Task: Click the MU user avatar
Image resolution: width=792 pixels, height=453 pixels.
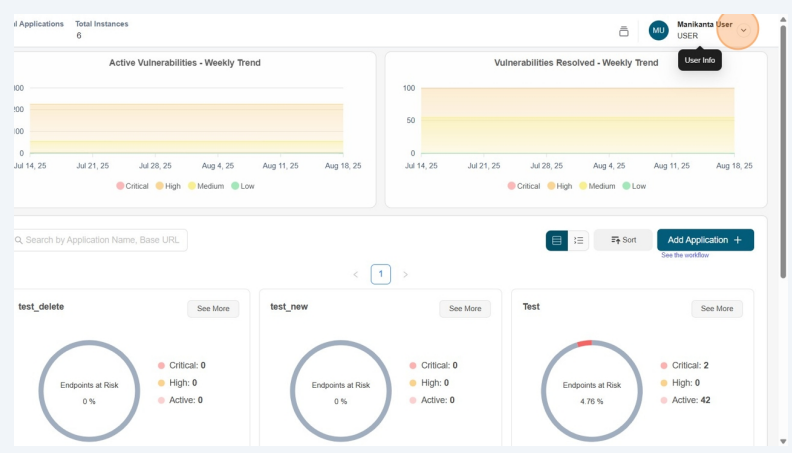Action: click(x=658, y=31)
